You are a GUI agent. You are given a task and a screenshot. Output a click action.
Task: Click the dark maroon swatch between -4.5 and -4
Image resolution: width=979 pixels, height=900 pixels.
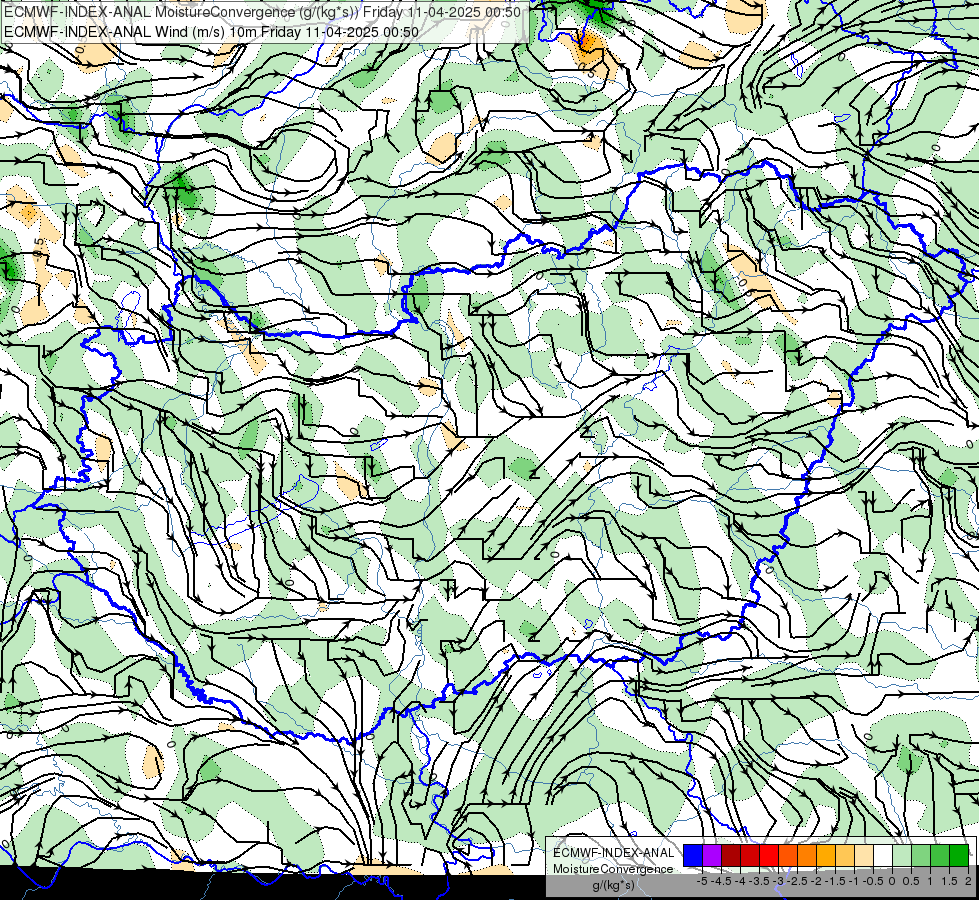731,855
